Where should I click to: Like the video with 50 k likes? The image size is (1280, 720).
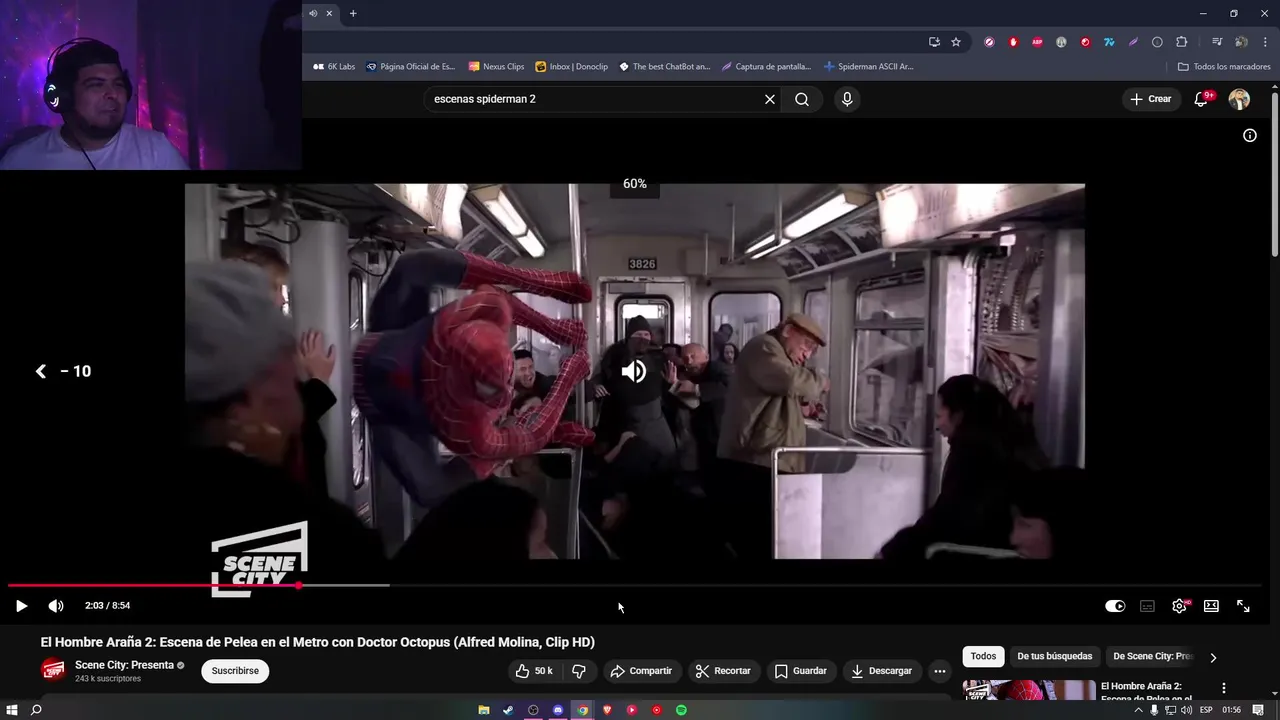tap(534, 671)
